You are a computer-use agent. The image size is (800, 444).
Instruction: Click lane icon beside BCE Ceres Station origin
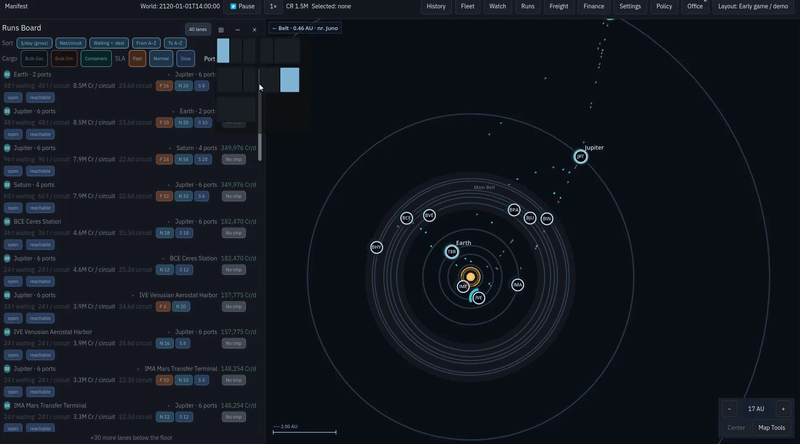pyautogui.click(x=7, y=221)
